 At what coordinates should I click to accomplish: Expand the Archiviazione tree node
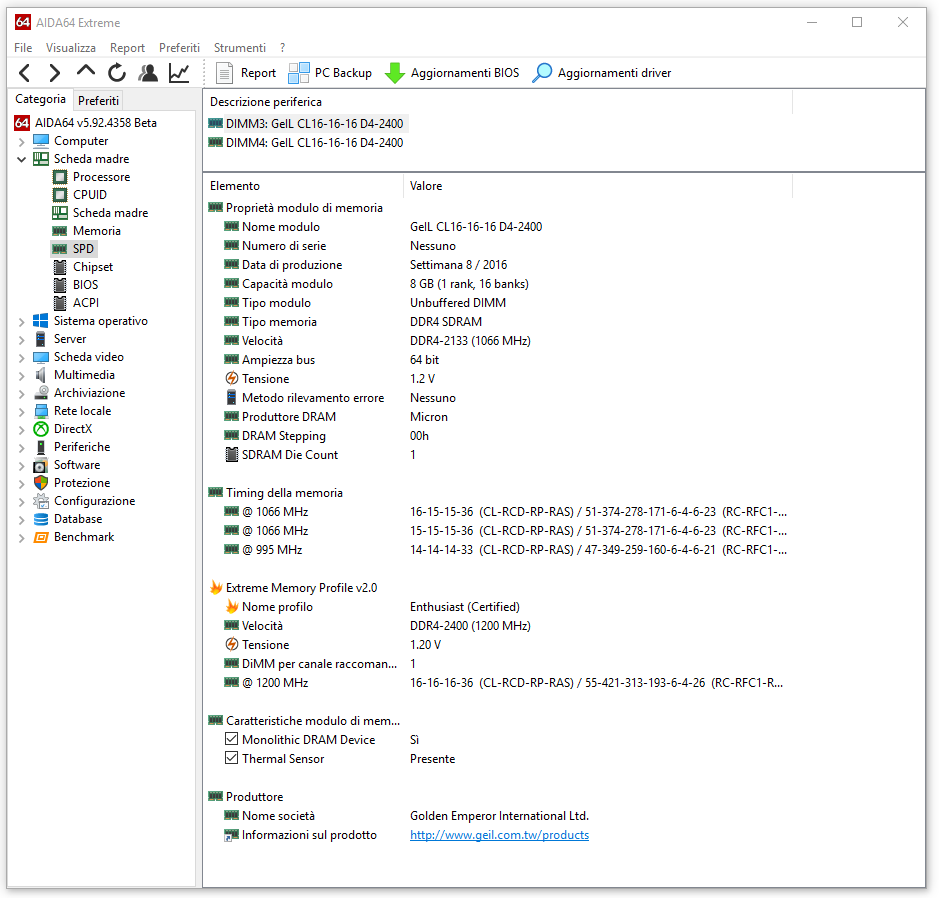22,393
